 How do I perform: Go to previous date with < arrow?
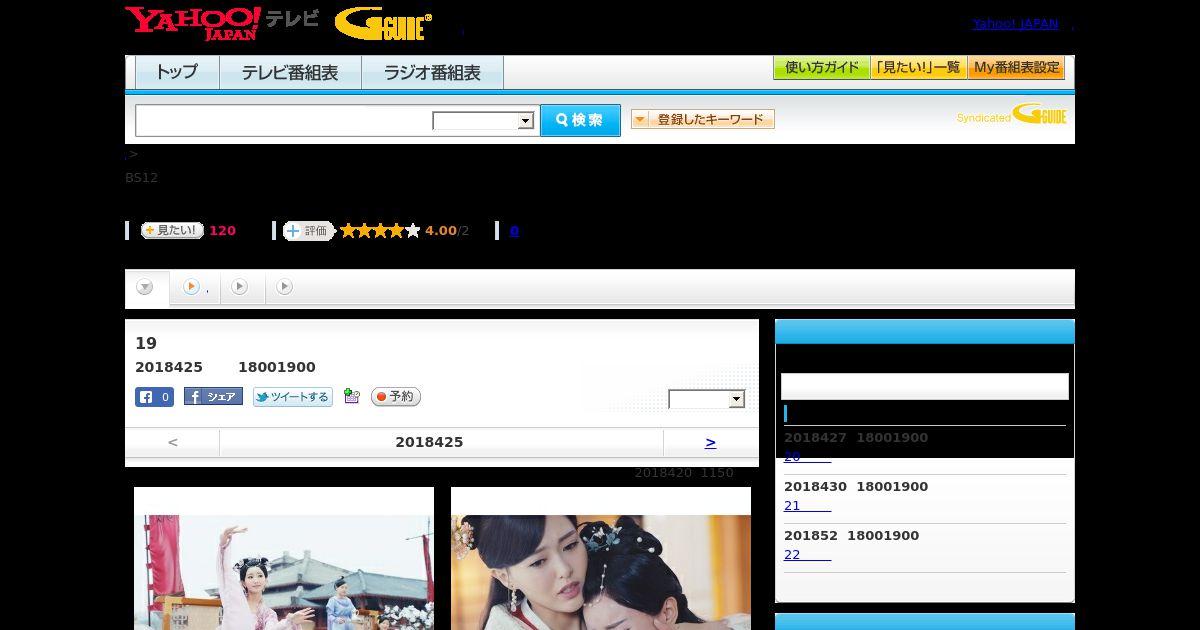click(x=173, y=442)
